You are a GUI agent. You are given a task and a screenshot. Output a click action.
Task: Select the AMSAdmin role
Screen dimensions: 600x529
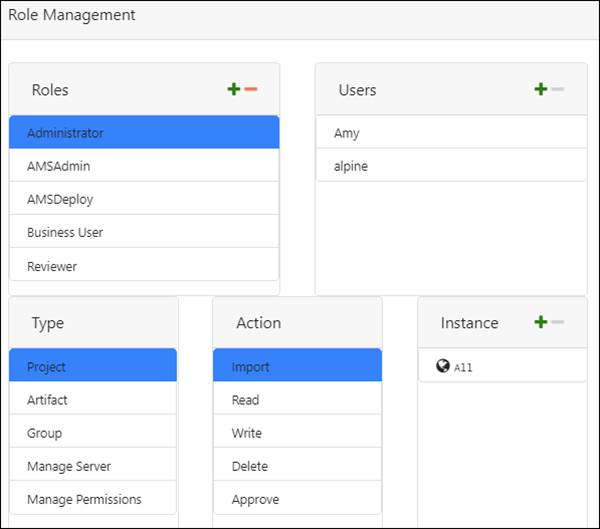(144, 166)
